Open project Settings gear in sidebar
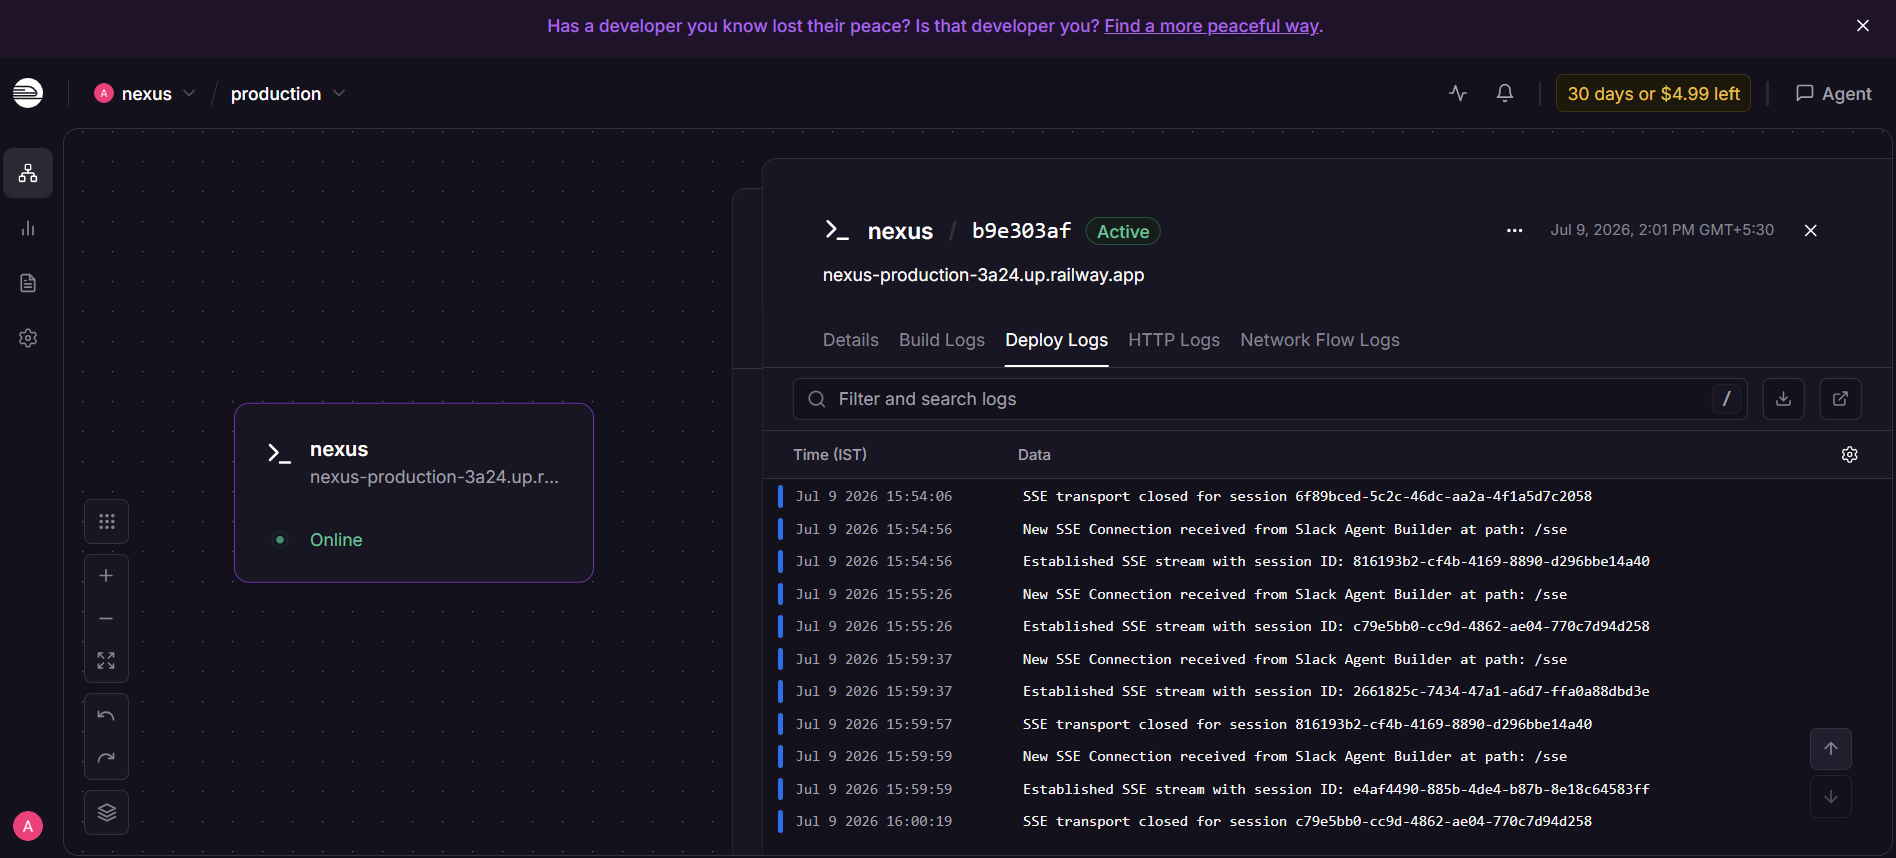This screenshot has width=1896, height=858. pos(28,338)
